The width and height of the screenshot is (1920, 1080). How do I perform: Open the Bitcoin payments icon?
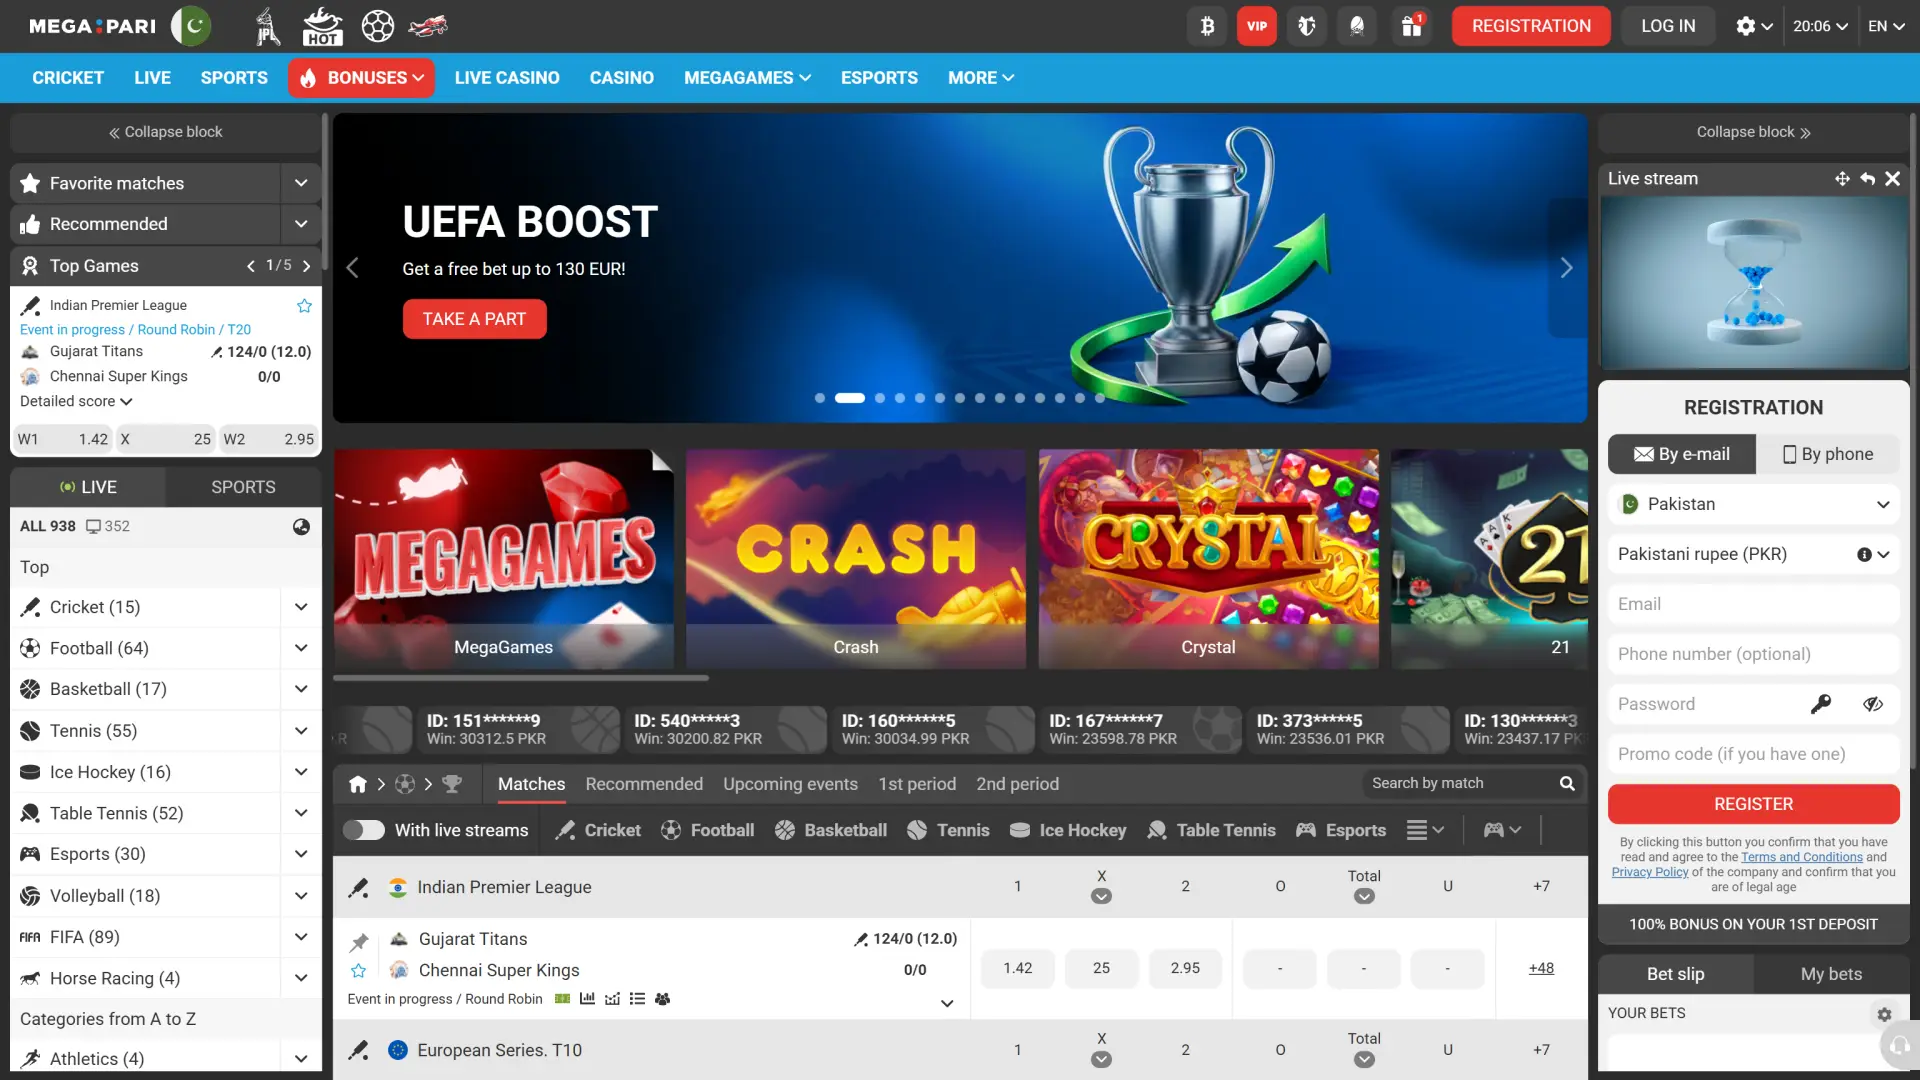tap(1207, 26)
